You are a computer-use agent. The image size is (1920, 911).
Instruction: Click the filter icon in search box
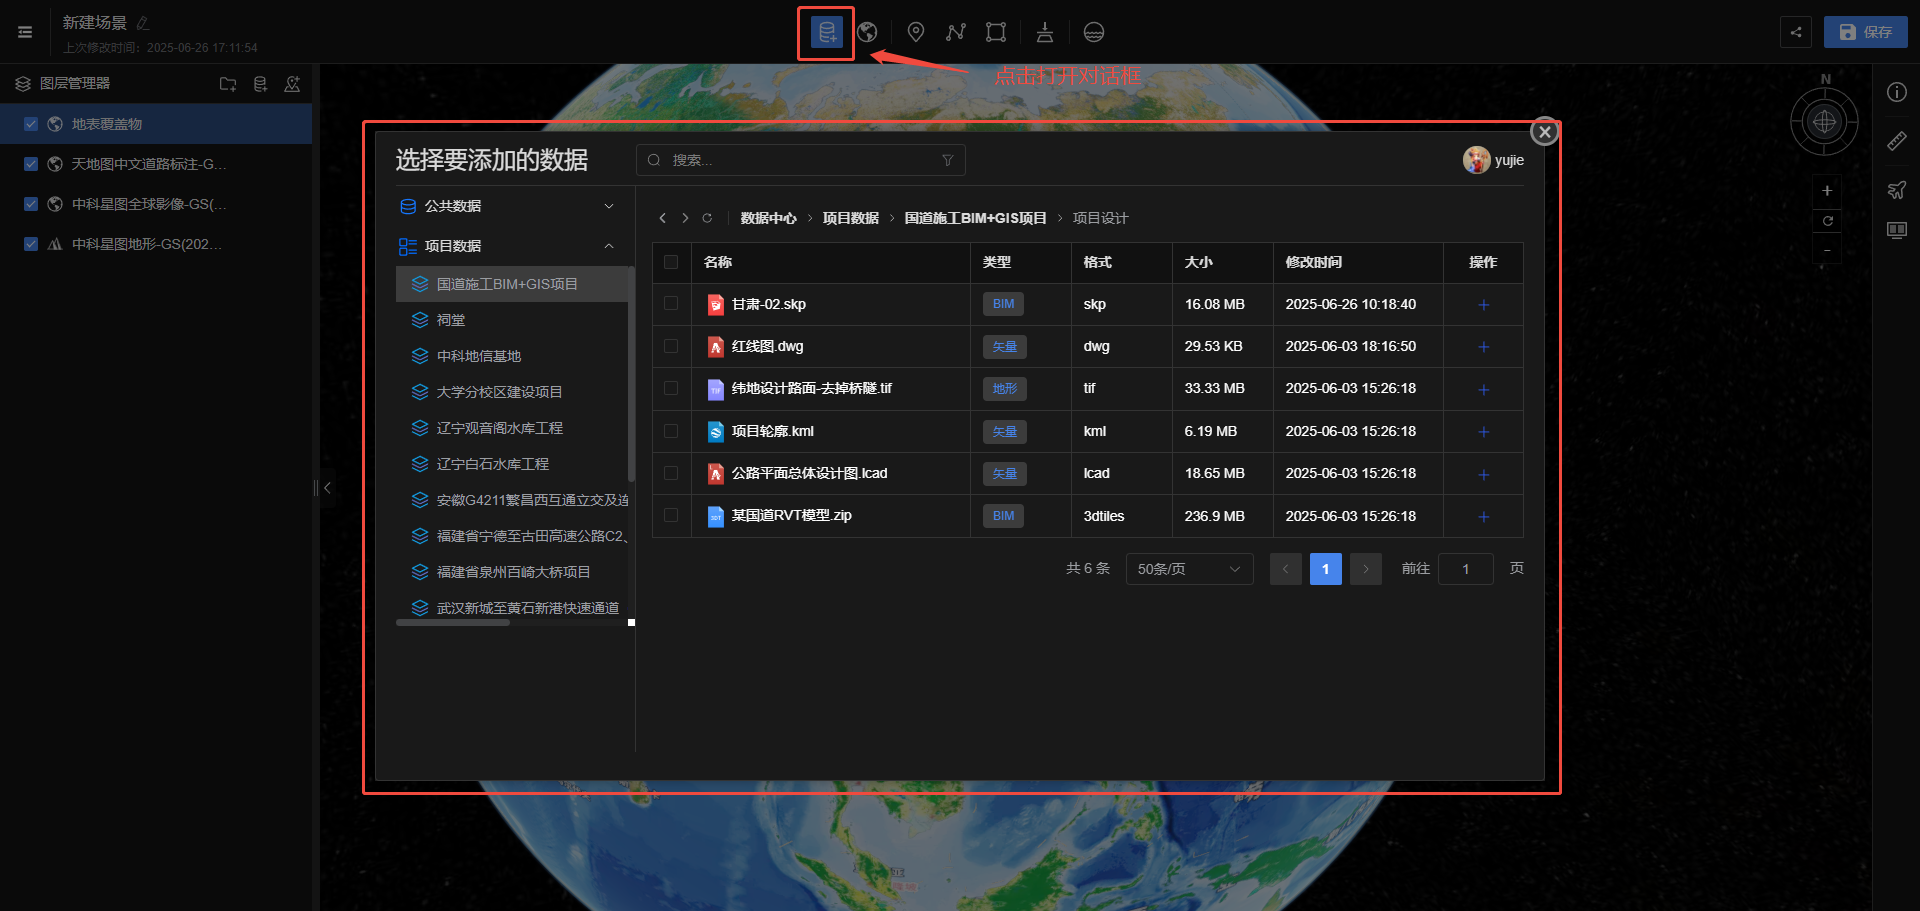947,160
